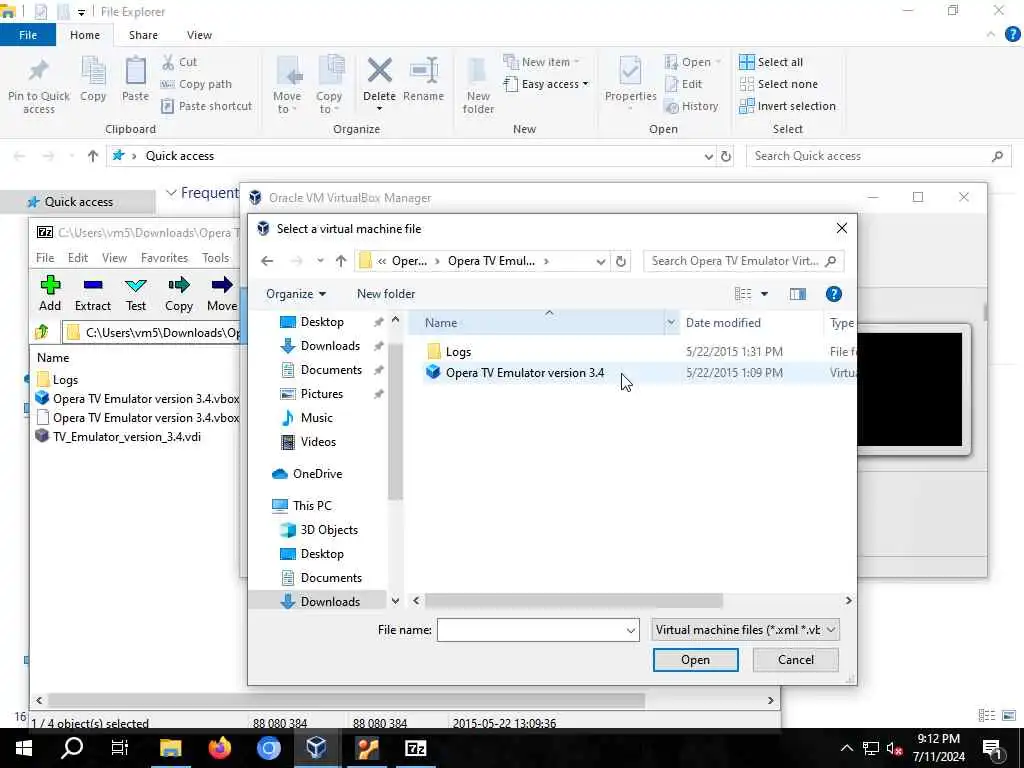
Task: Click Pin to Quick access in ribbon
Action: [39, 86]
